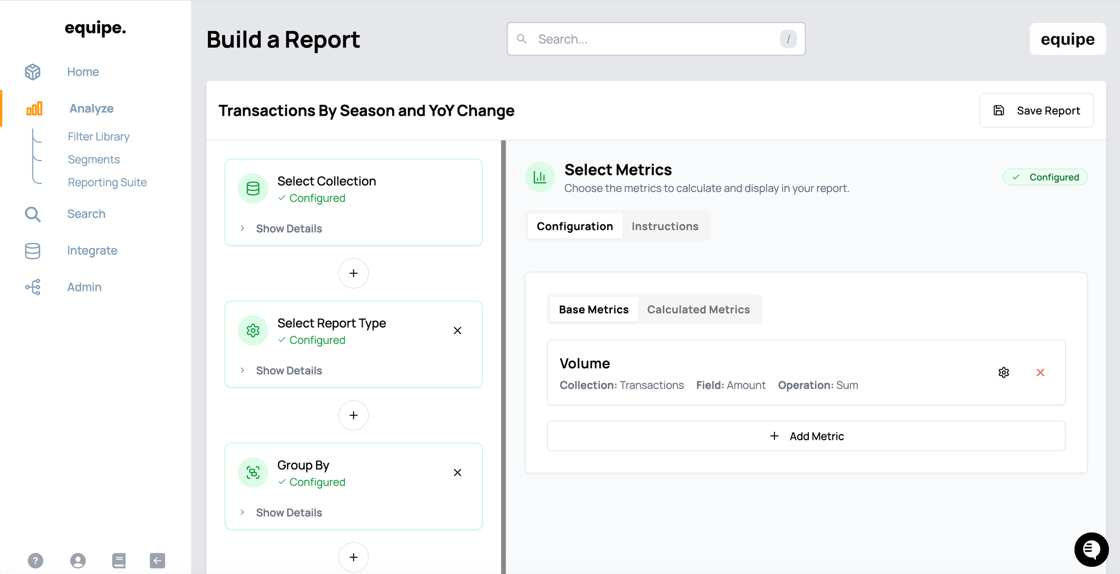
Task: Open the documentation book icon
Action: pos(119,560)
